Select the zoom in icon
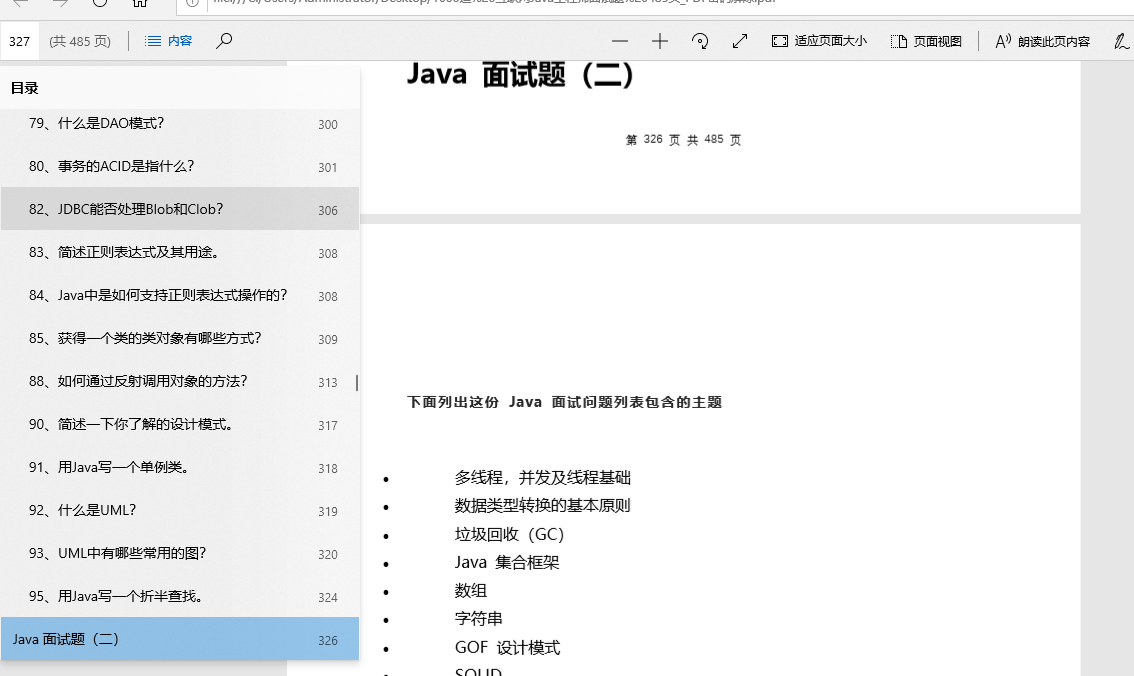The image size is (1134, 676). pos(659,42)
